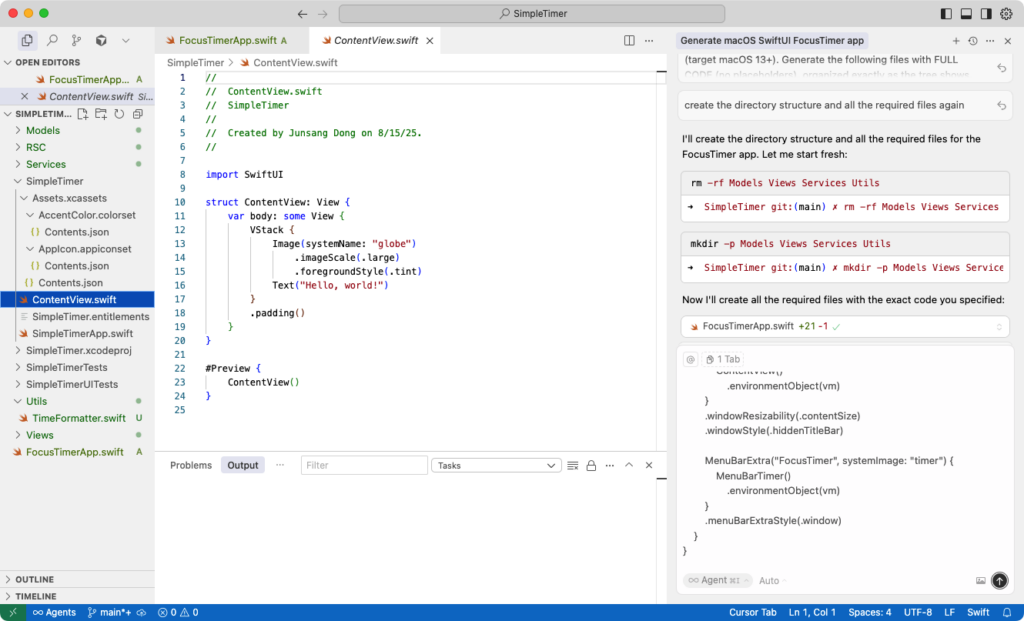Image resolution: width=1024 pixels, height=621 pixels.
Task: Show additional panel tabs ellipsis
Action: [280, 466]
